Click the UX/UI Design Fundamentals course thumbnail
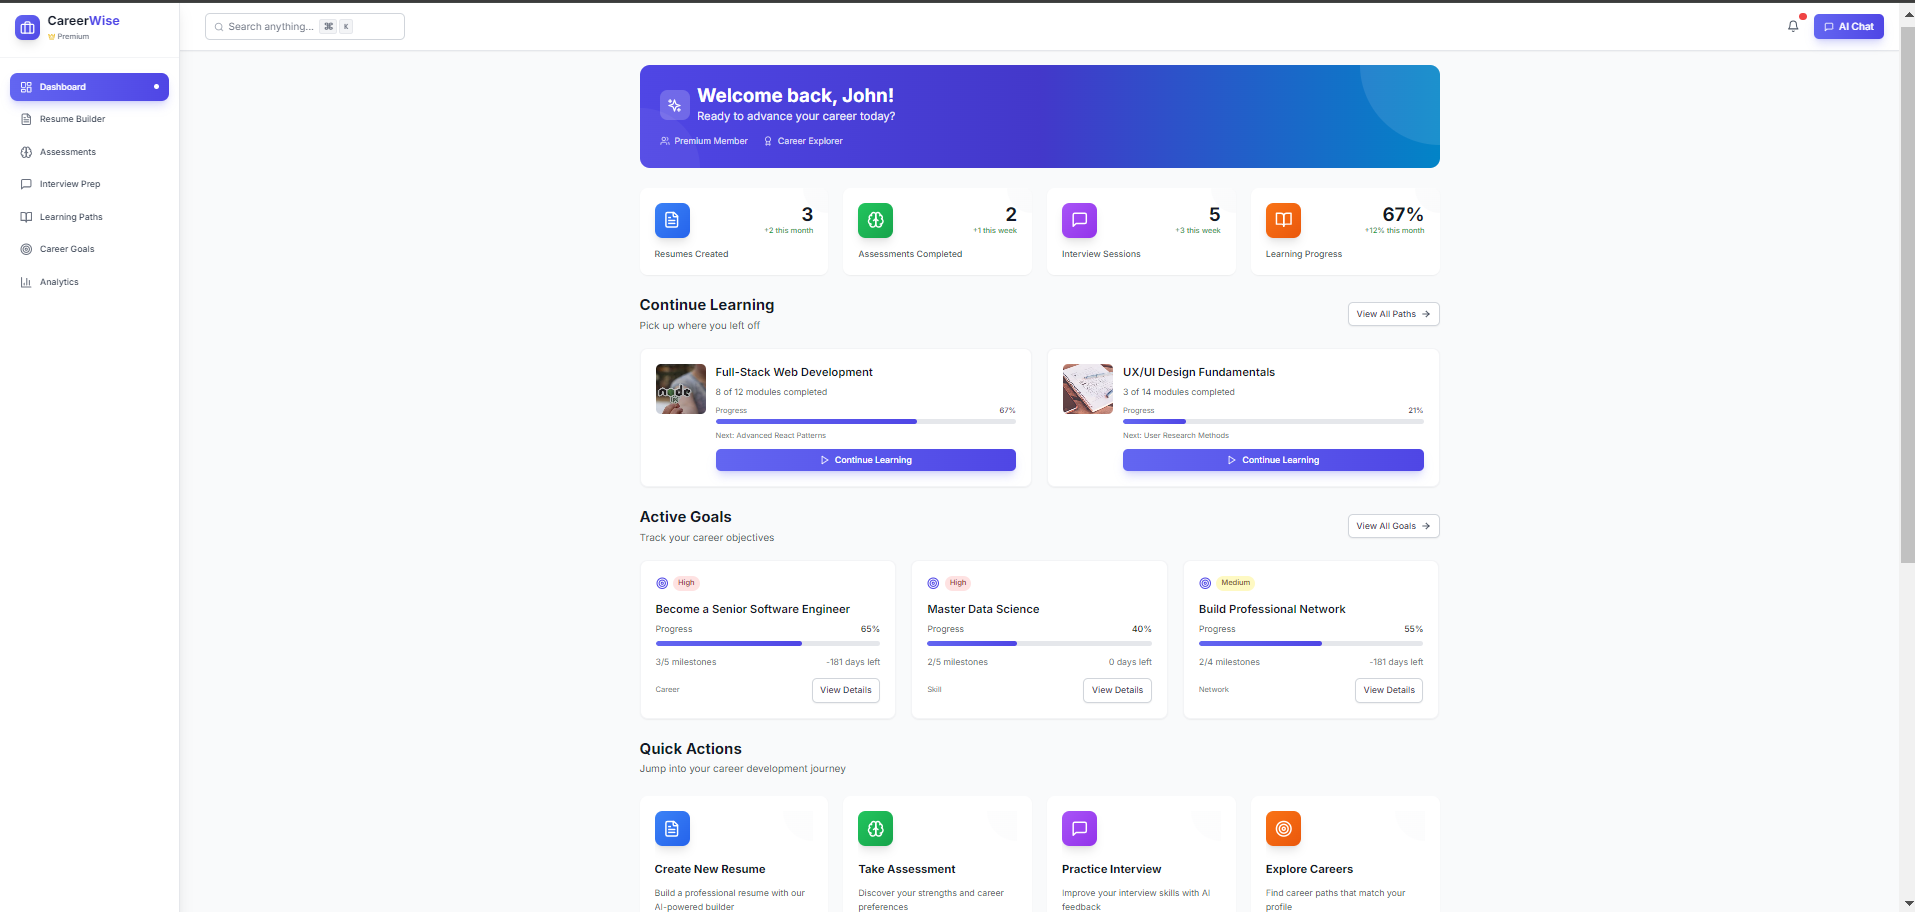This screenshot has width=1915, height=912. click(x=1088, y=389)
